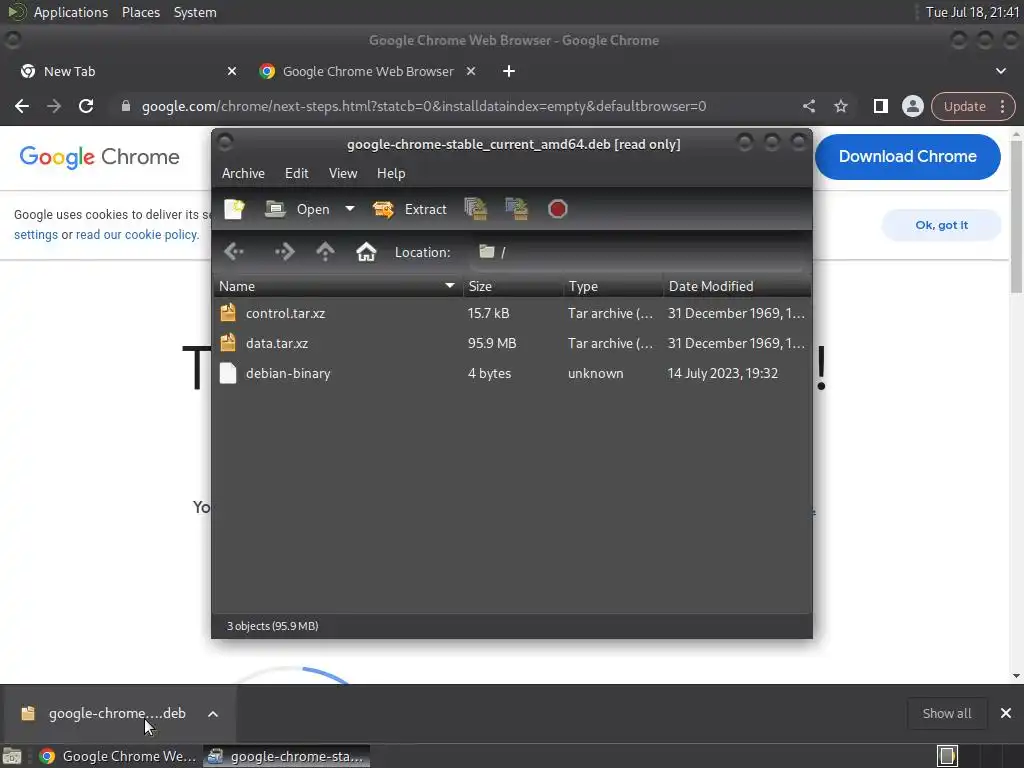Go forward in archive location history
The height and width of the screenshot is (768, 1024).
[285, 251]
